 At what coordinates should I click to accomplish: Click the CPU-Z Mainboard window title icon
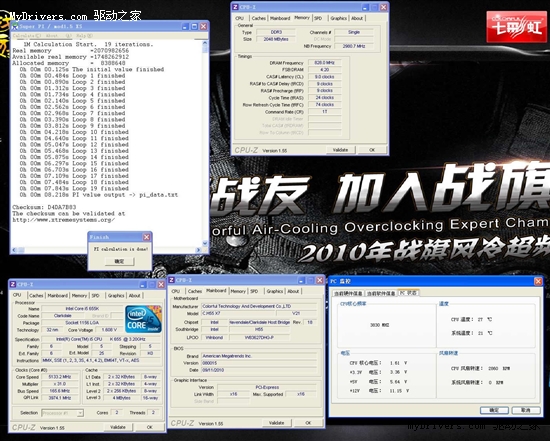point(172,280)
